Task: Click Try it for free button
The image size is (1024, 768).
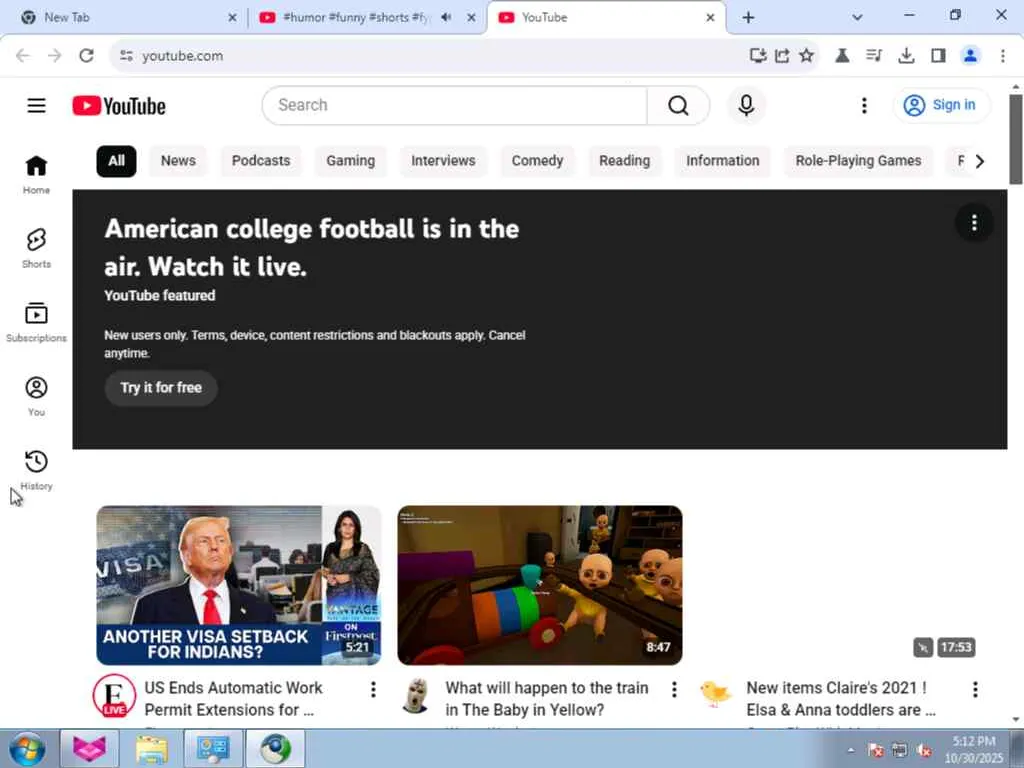Action: (161, 388)
